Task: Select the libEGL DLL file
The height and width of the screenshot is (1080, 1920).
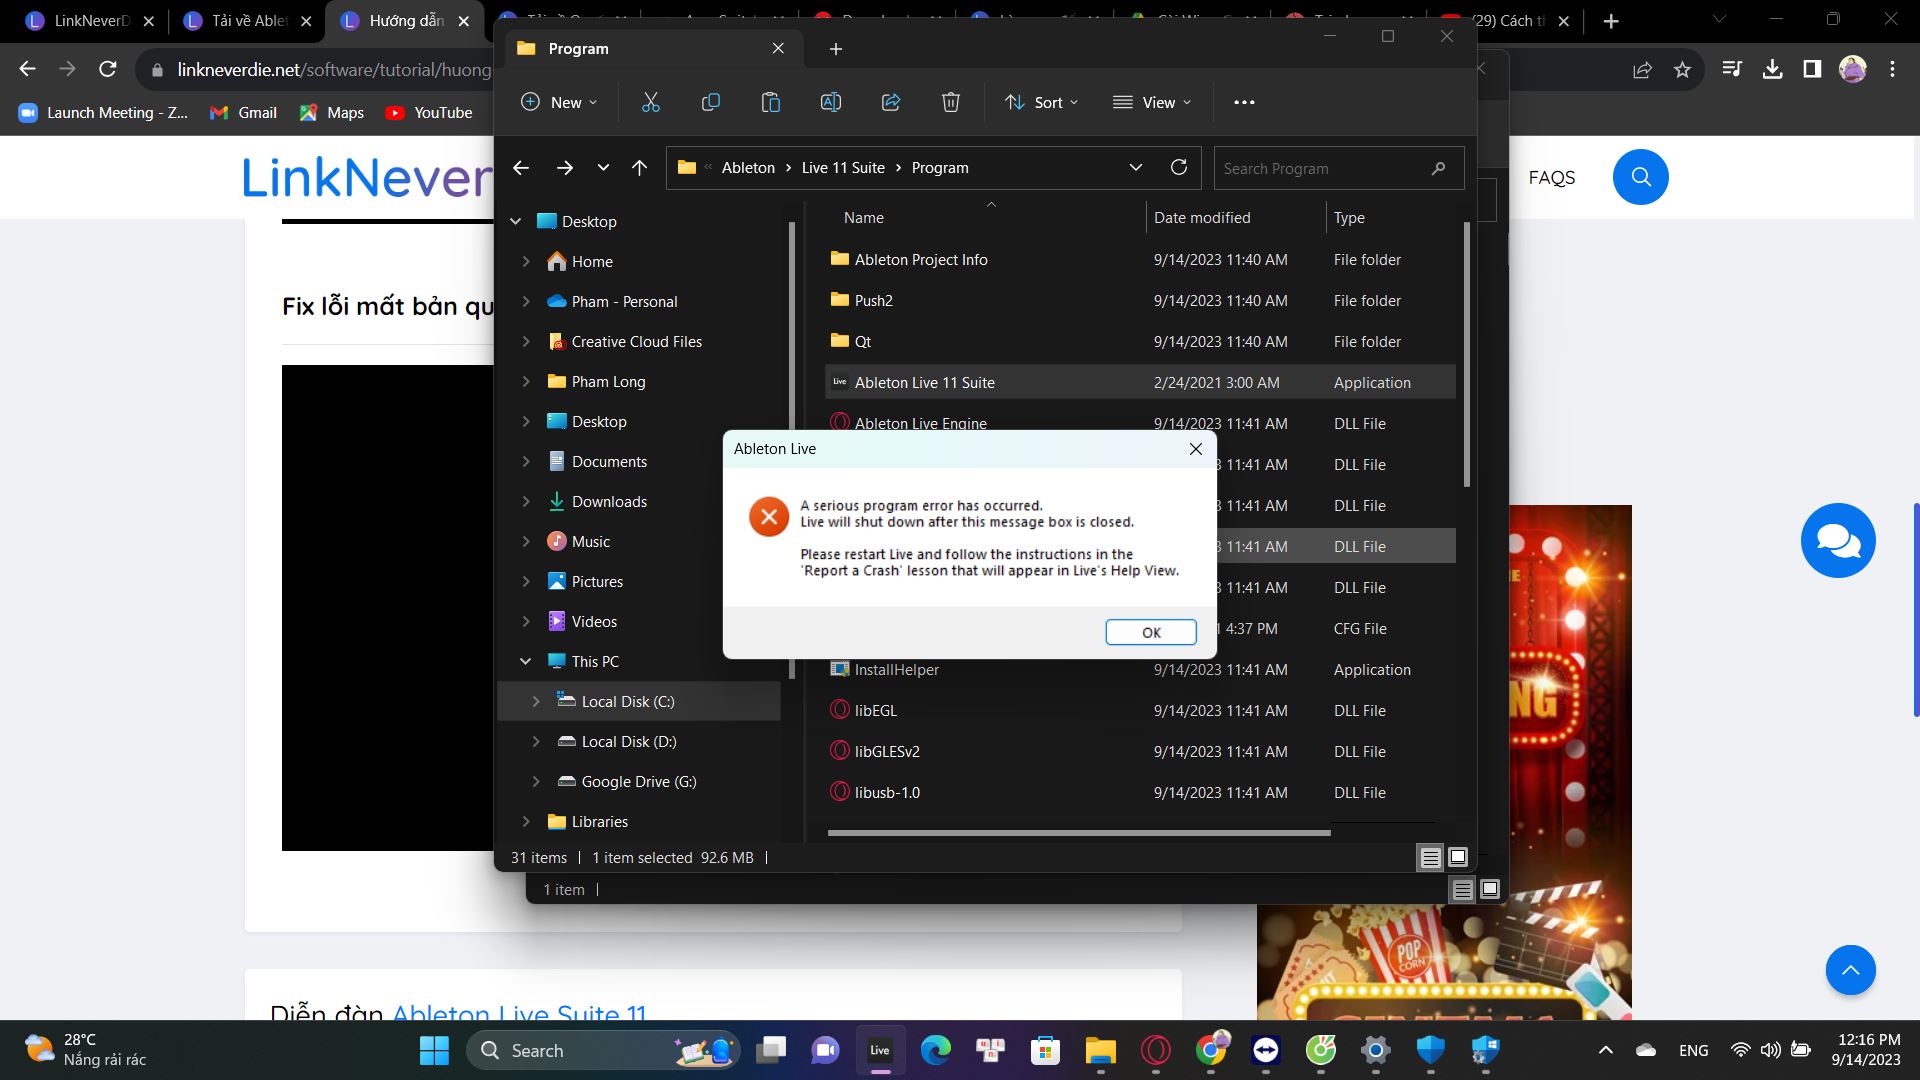Action: pyautogui.click(x=1140, y=711)
